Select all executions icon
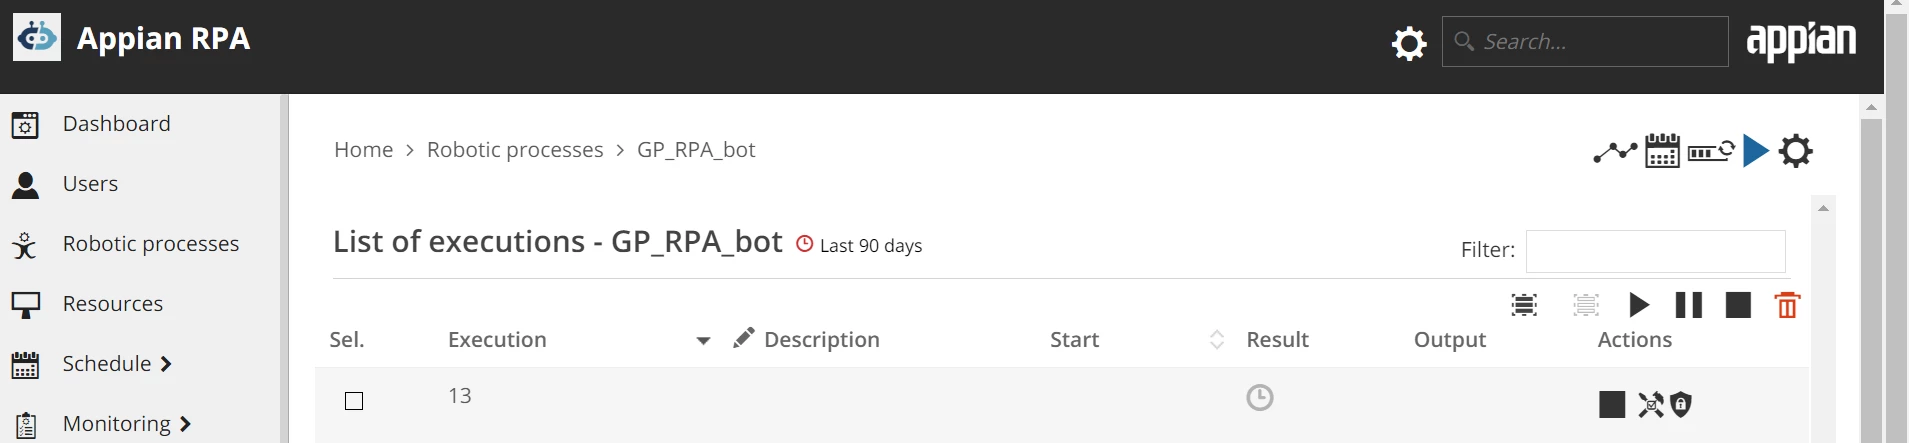 tap(1524, 305)
